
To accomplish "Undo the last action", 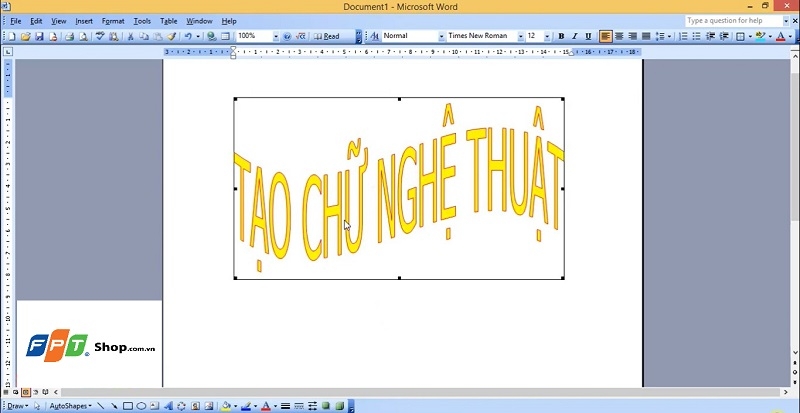I will 188,36.
